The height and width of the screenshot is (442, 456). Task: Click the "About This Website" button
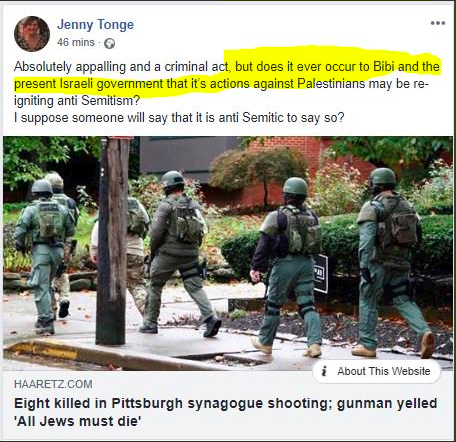[x=377, y=371]
